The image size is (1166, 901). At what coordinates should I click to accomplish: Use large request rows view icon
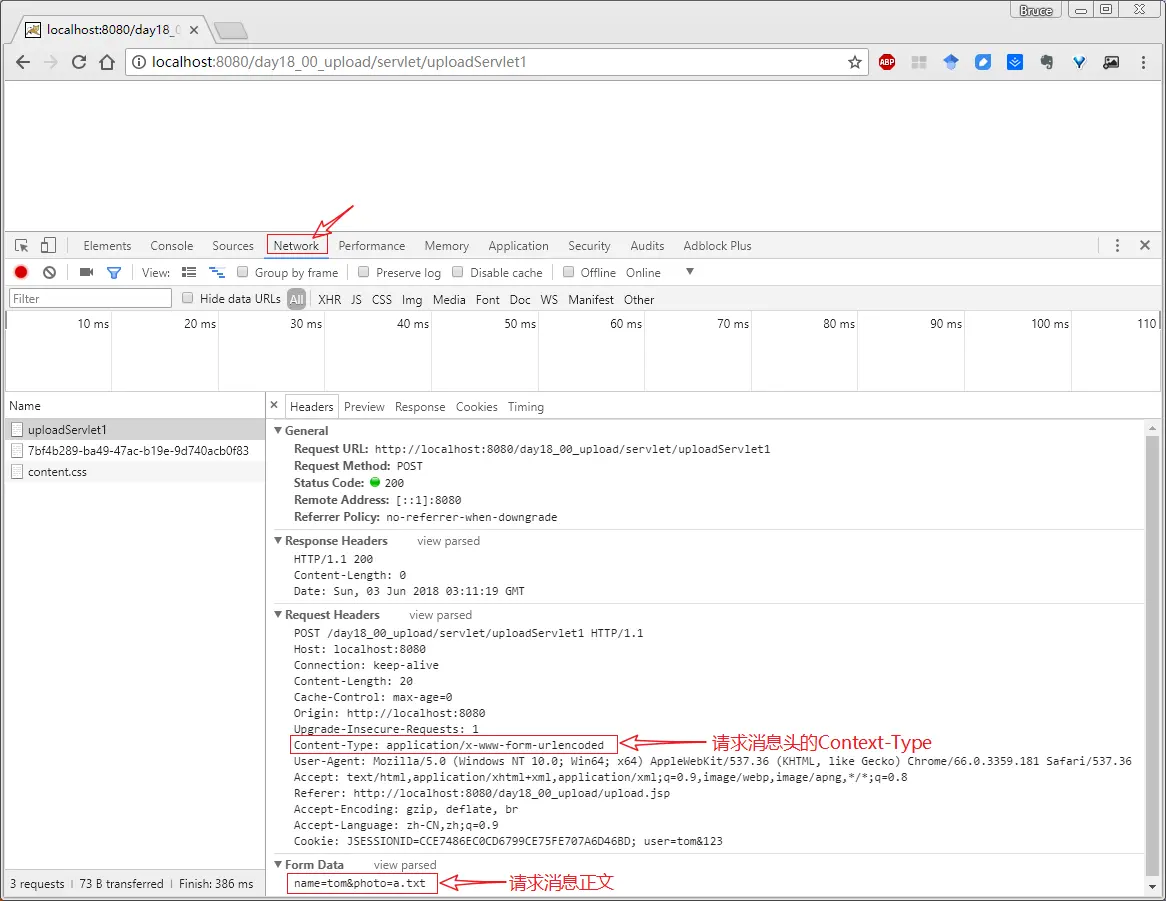189,272
